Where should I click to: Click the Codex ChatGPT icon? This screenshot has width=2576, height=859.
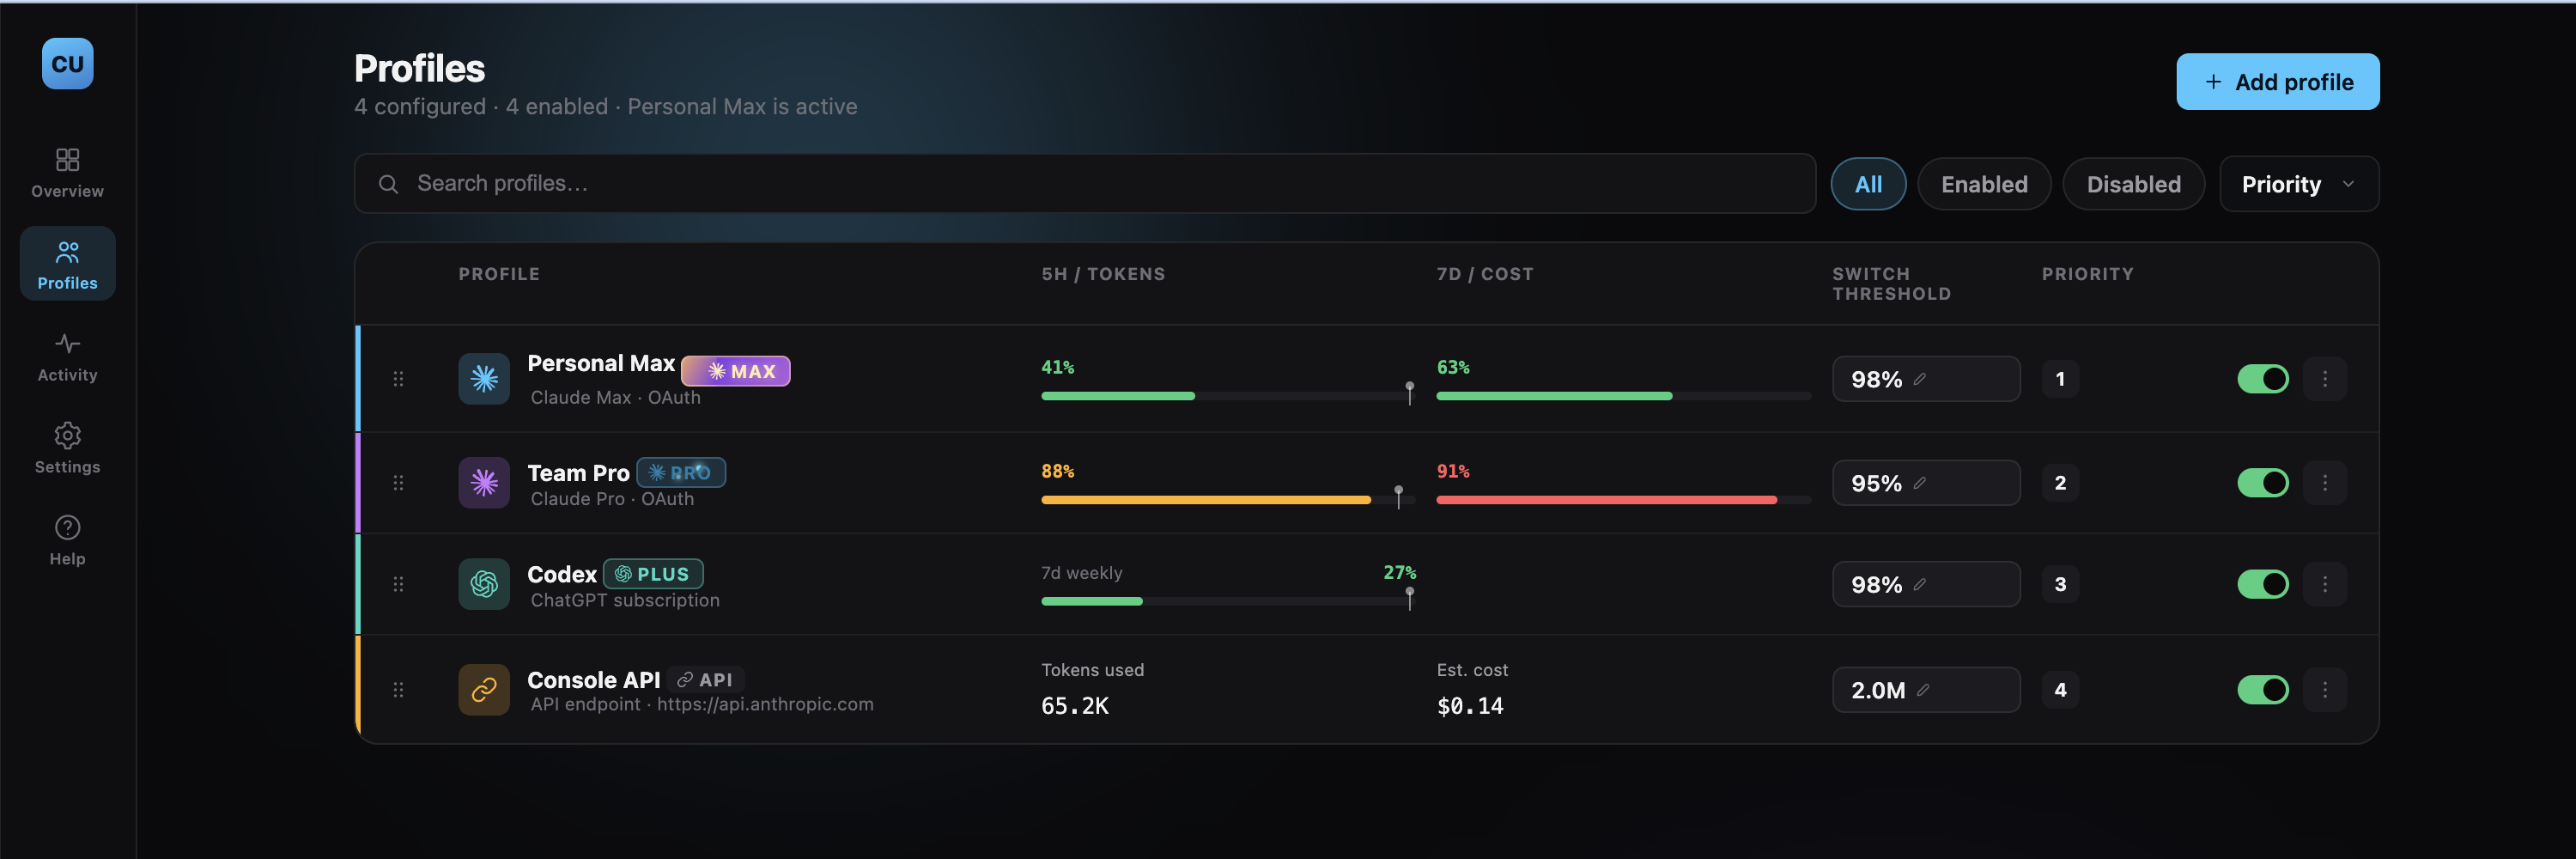click(x=484, y=584)
